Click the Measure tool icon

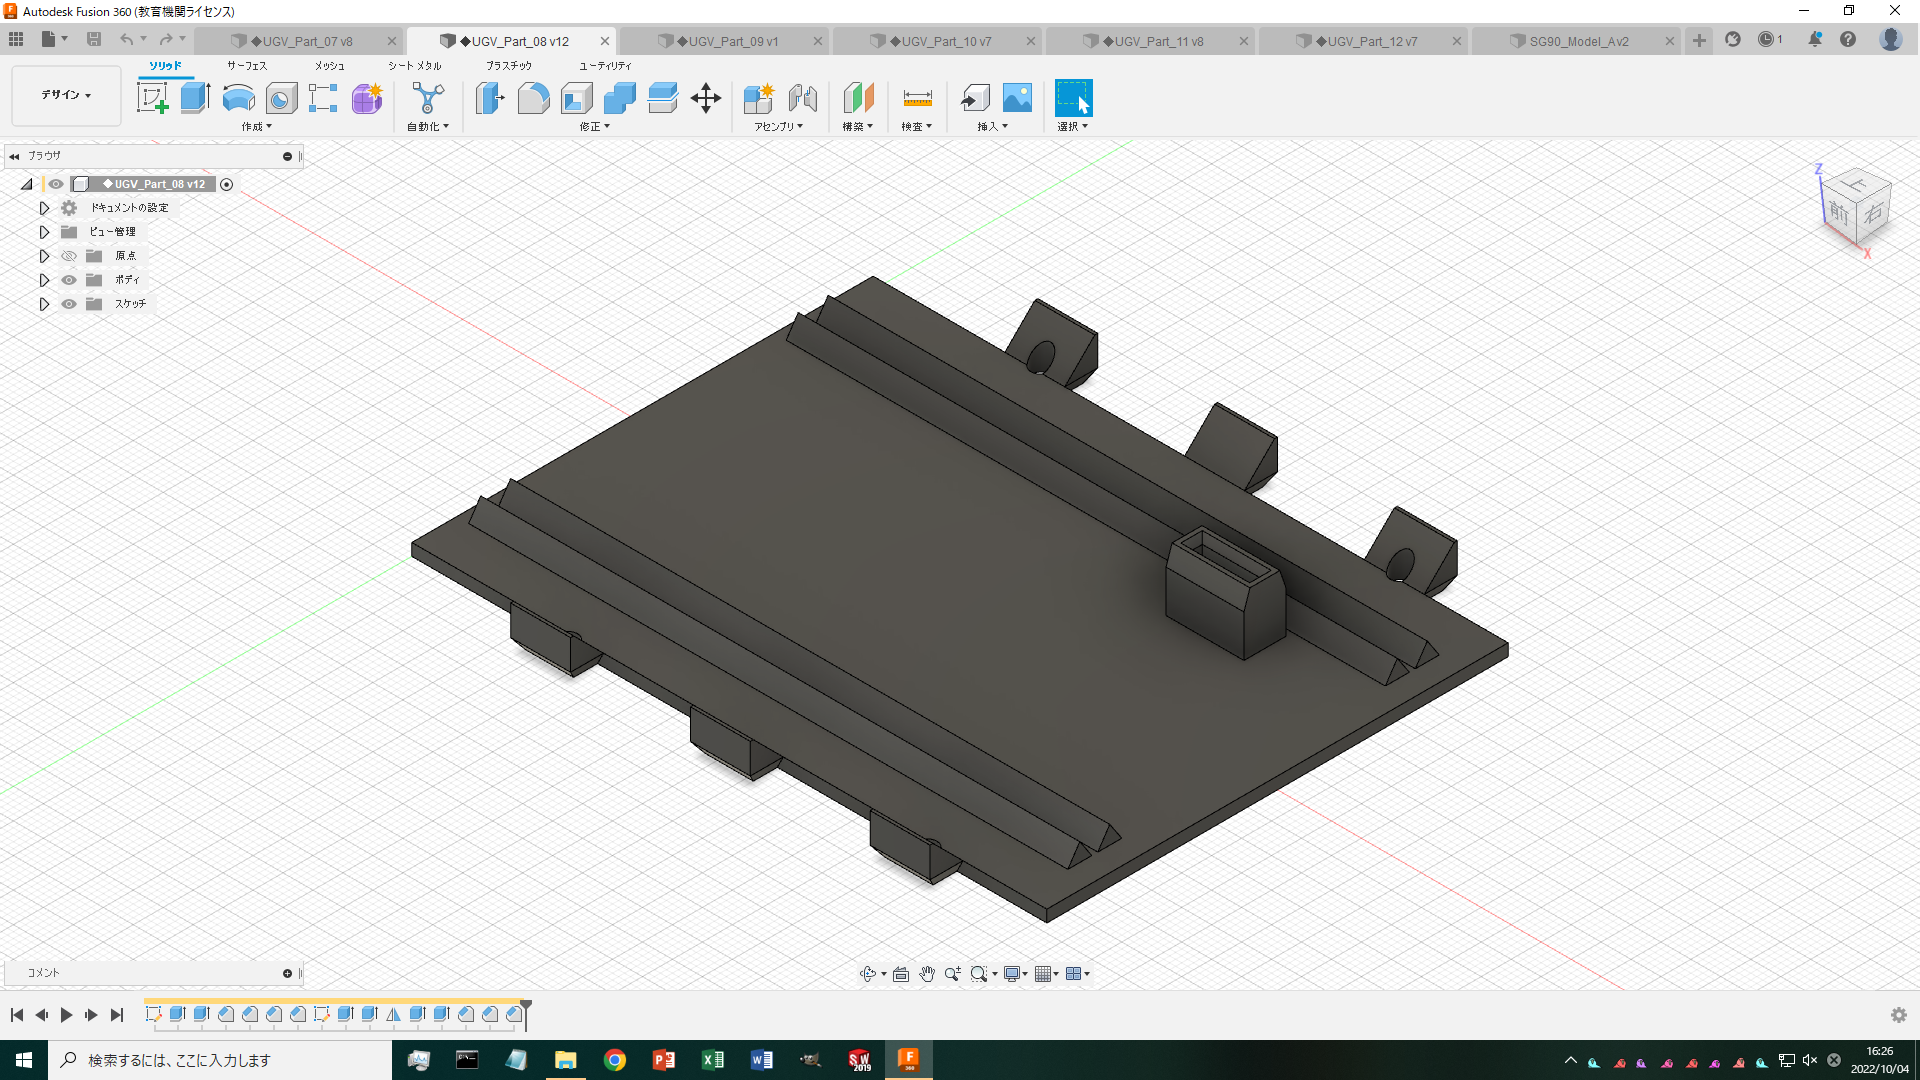point(917,98)
